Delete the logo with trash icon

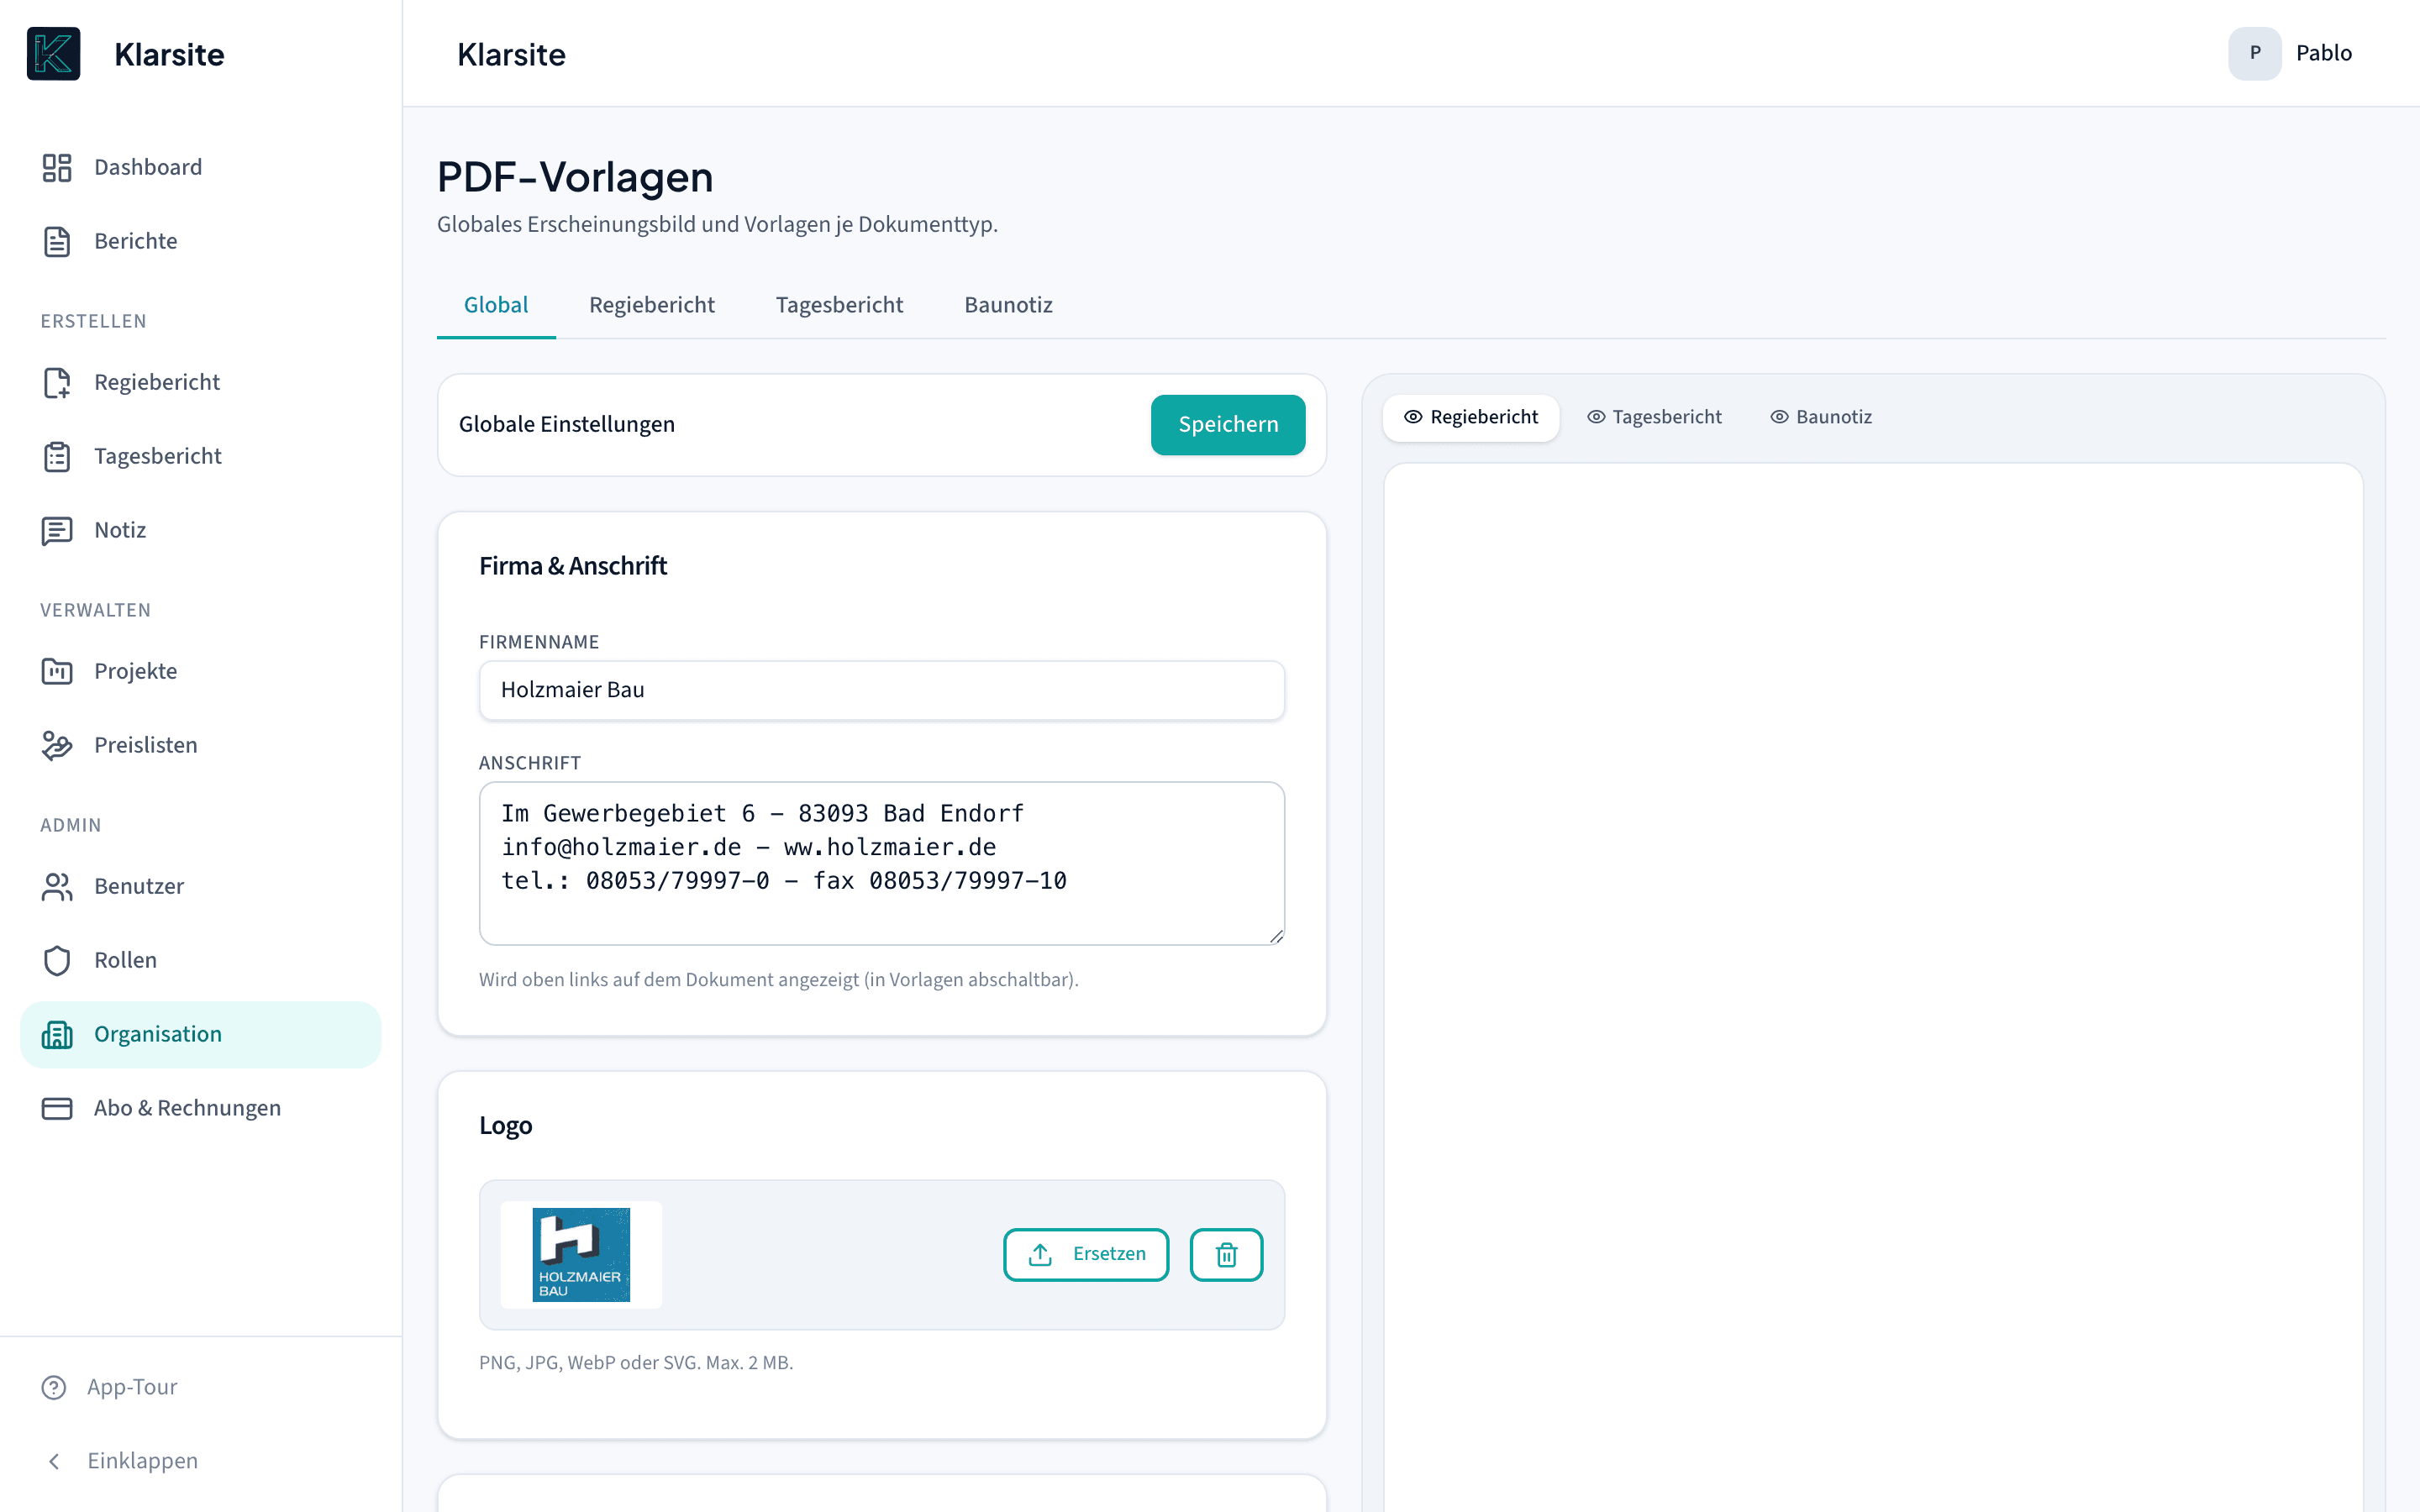pos(1226,1254)
